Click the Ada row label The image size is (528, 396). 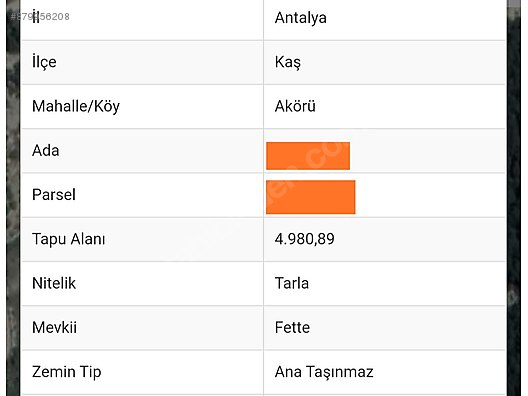pos(45,151)
